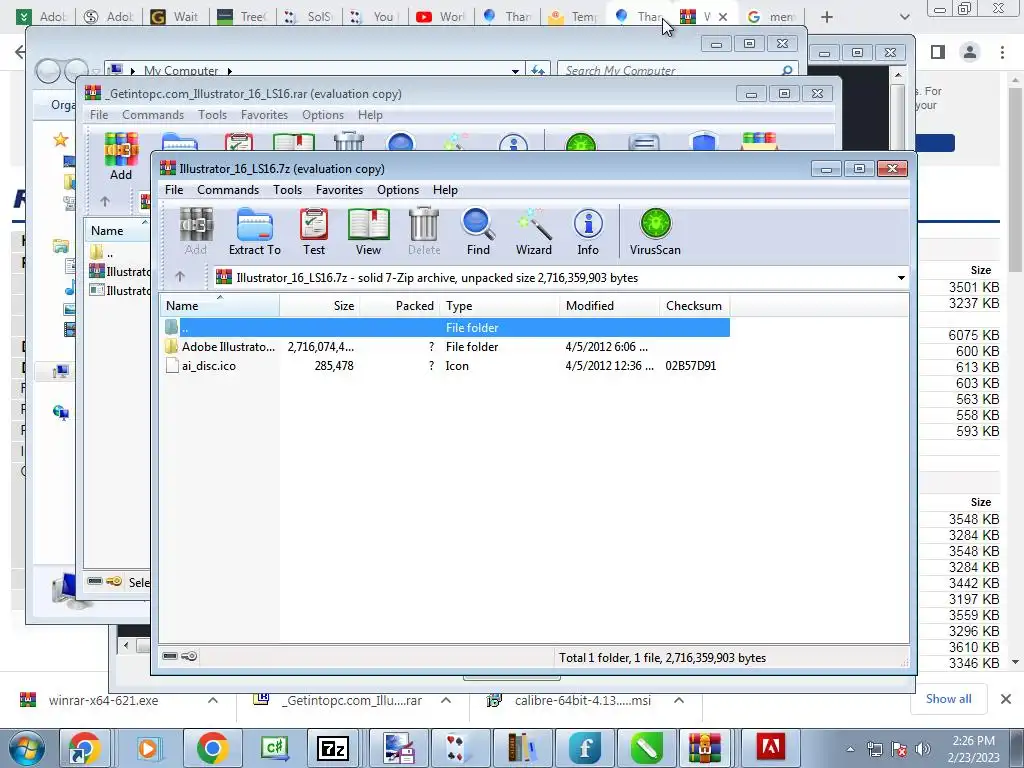Viewport: 1024px width, 768px height.
Task: Run VirusScan on the archive
Action: pyautogui.click(x=655, y=231)
